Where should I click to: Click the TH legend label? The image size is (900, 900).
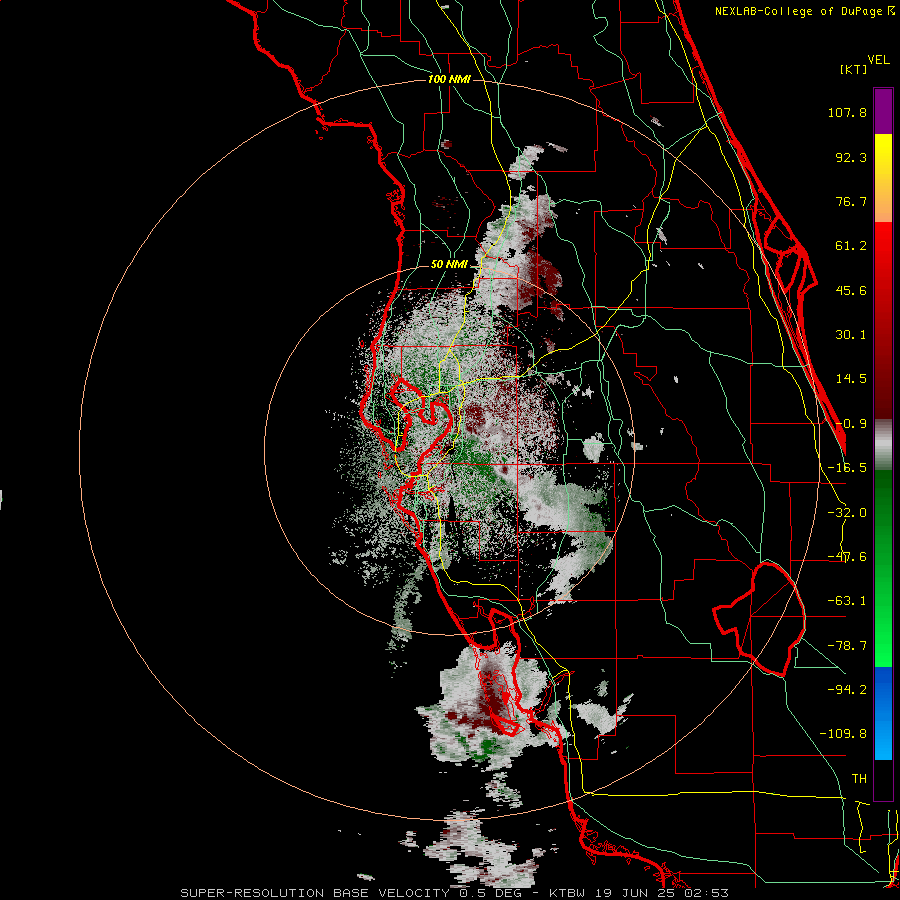point(859,778)
